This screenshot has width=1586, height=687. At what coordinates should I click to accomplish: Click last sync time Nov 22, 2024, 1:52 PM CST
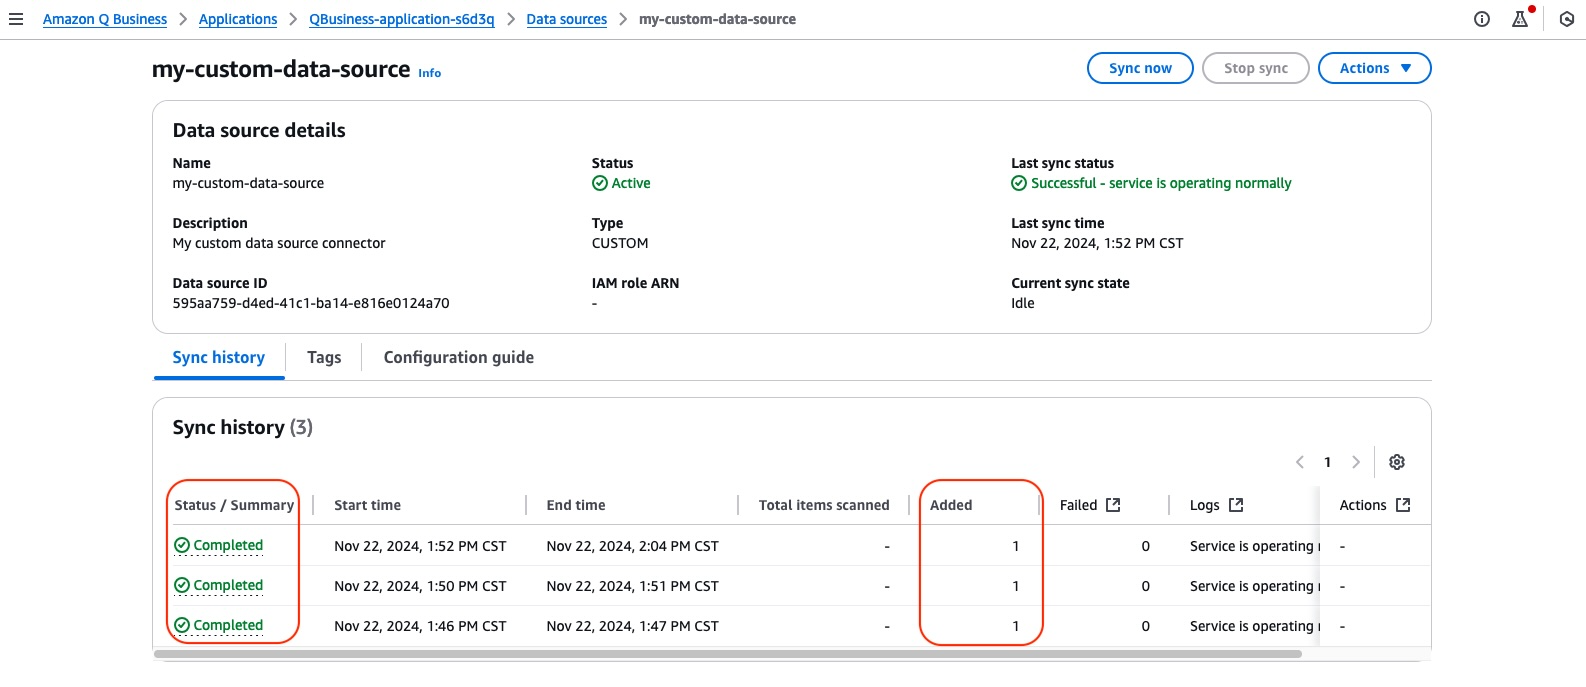pos(1097,243)
